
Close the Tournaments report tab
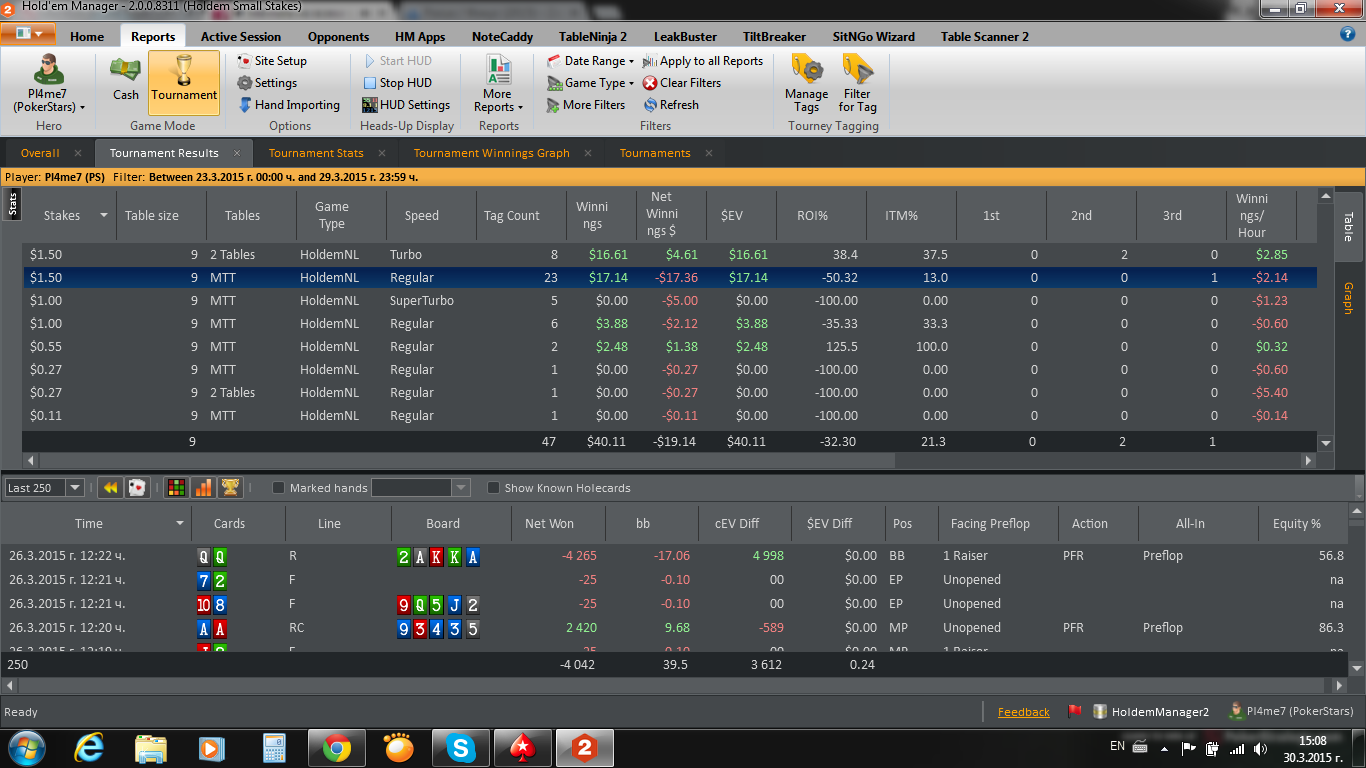(x=709, y=153)
